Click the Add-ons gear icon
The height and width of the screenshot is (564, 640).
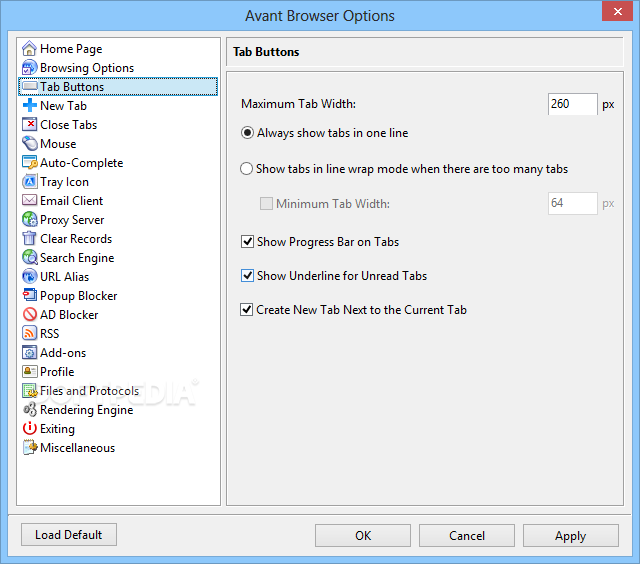29,353
